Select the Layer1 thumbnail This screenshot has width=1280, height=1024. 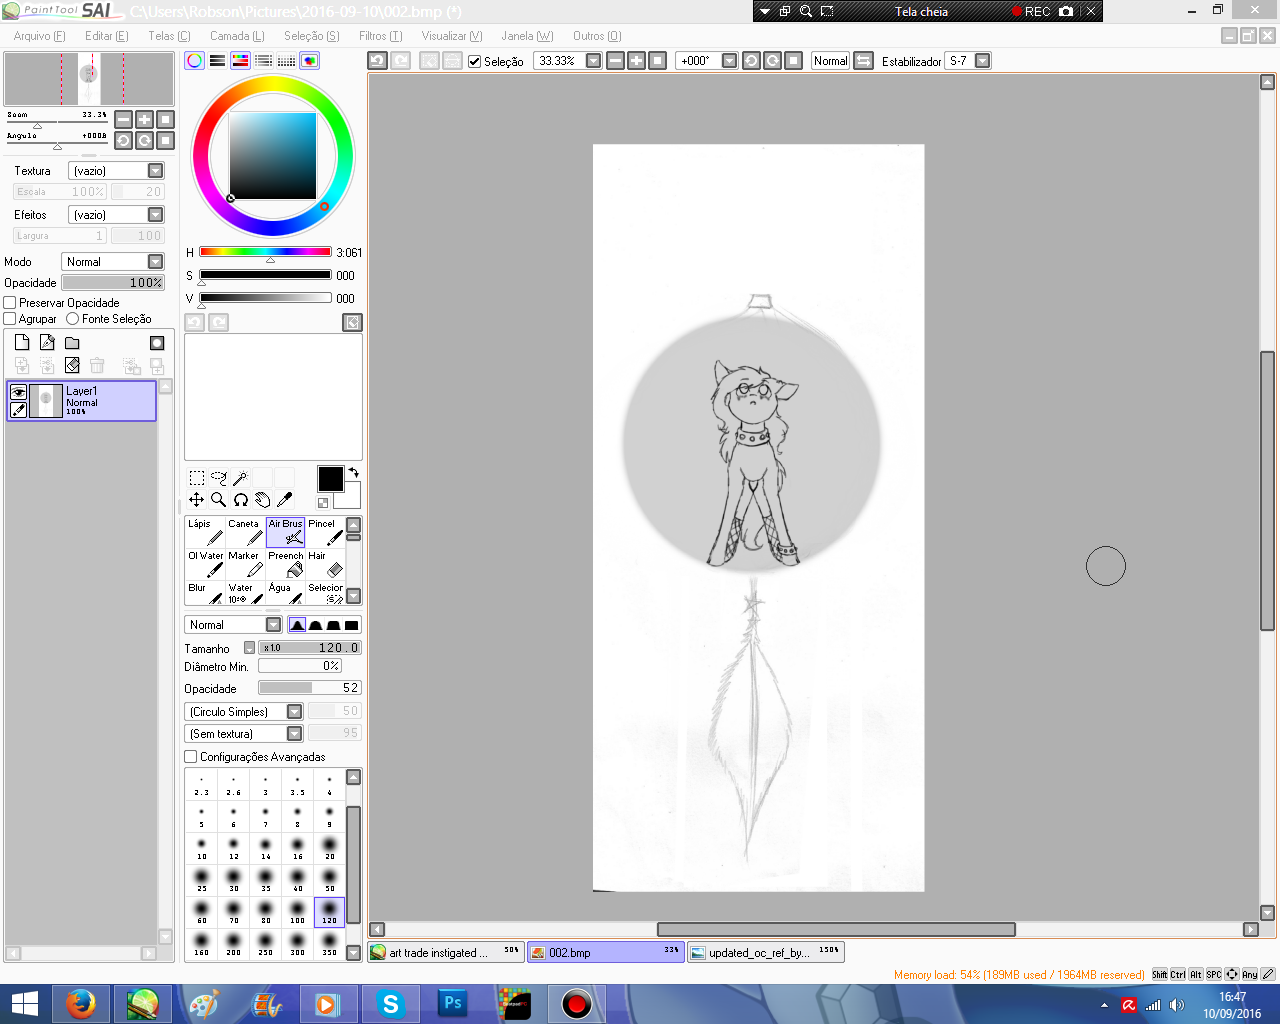tap(46, 401)
